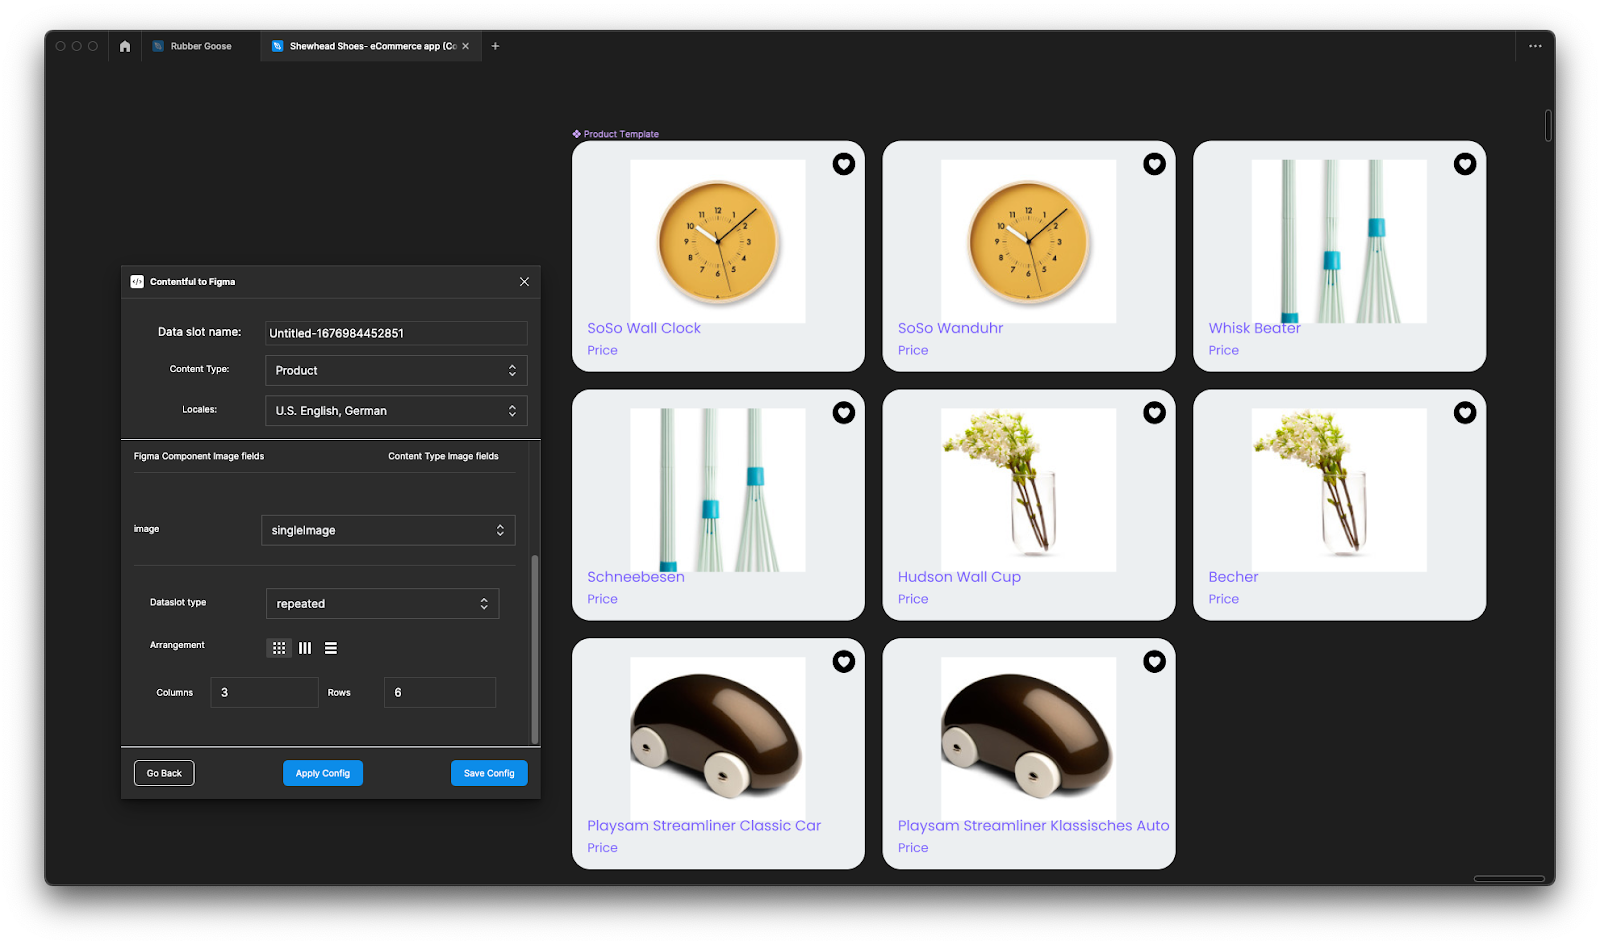Expand the singleImage field dropdown
This screenshot has height=945, width=1600.
pos(388,529)
